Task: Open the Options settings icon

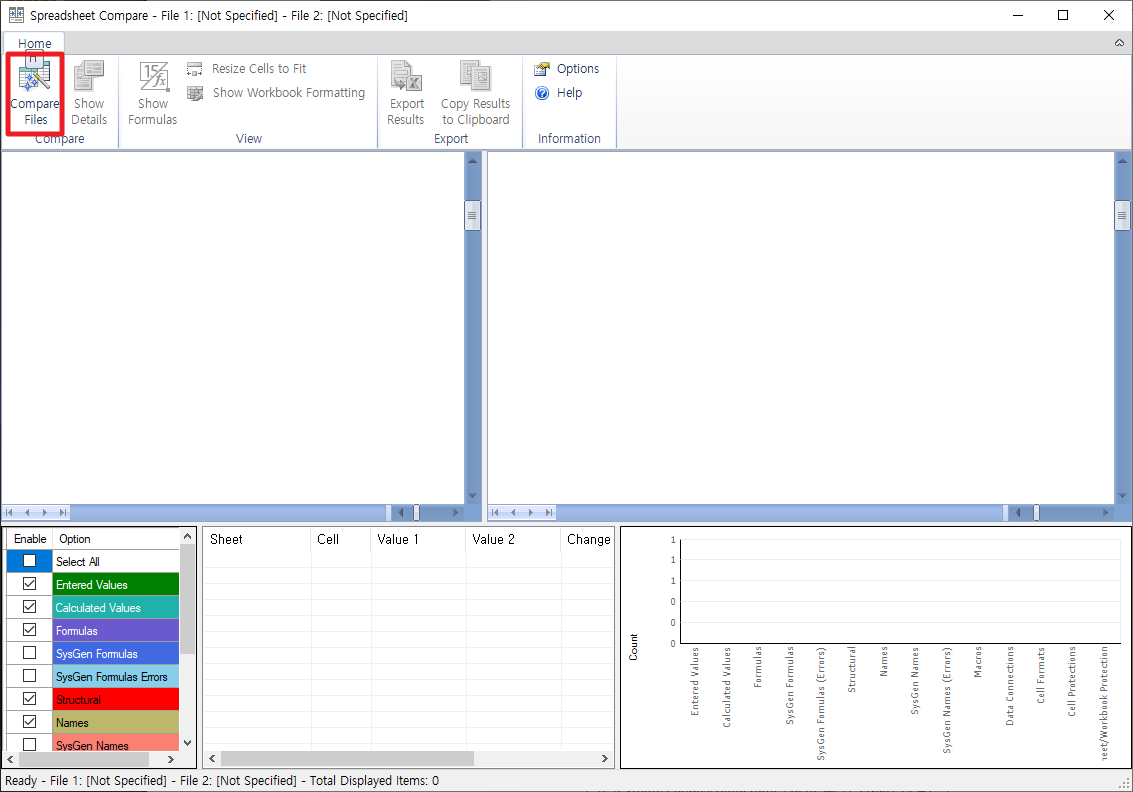Action: click(x=542, y=69)
